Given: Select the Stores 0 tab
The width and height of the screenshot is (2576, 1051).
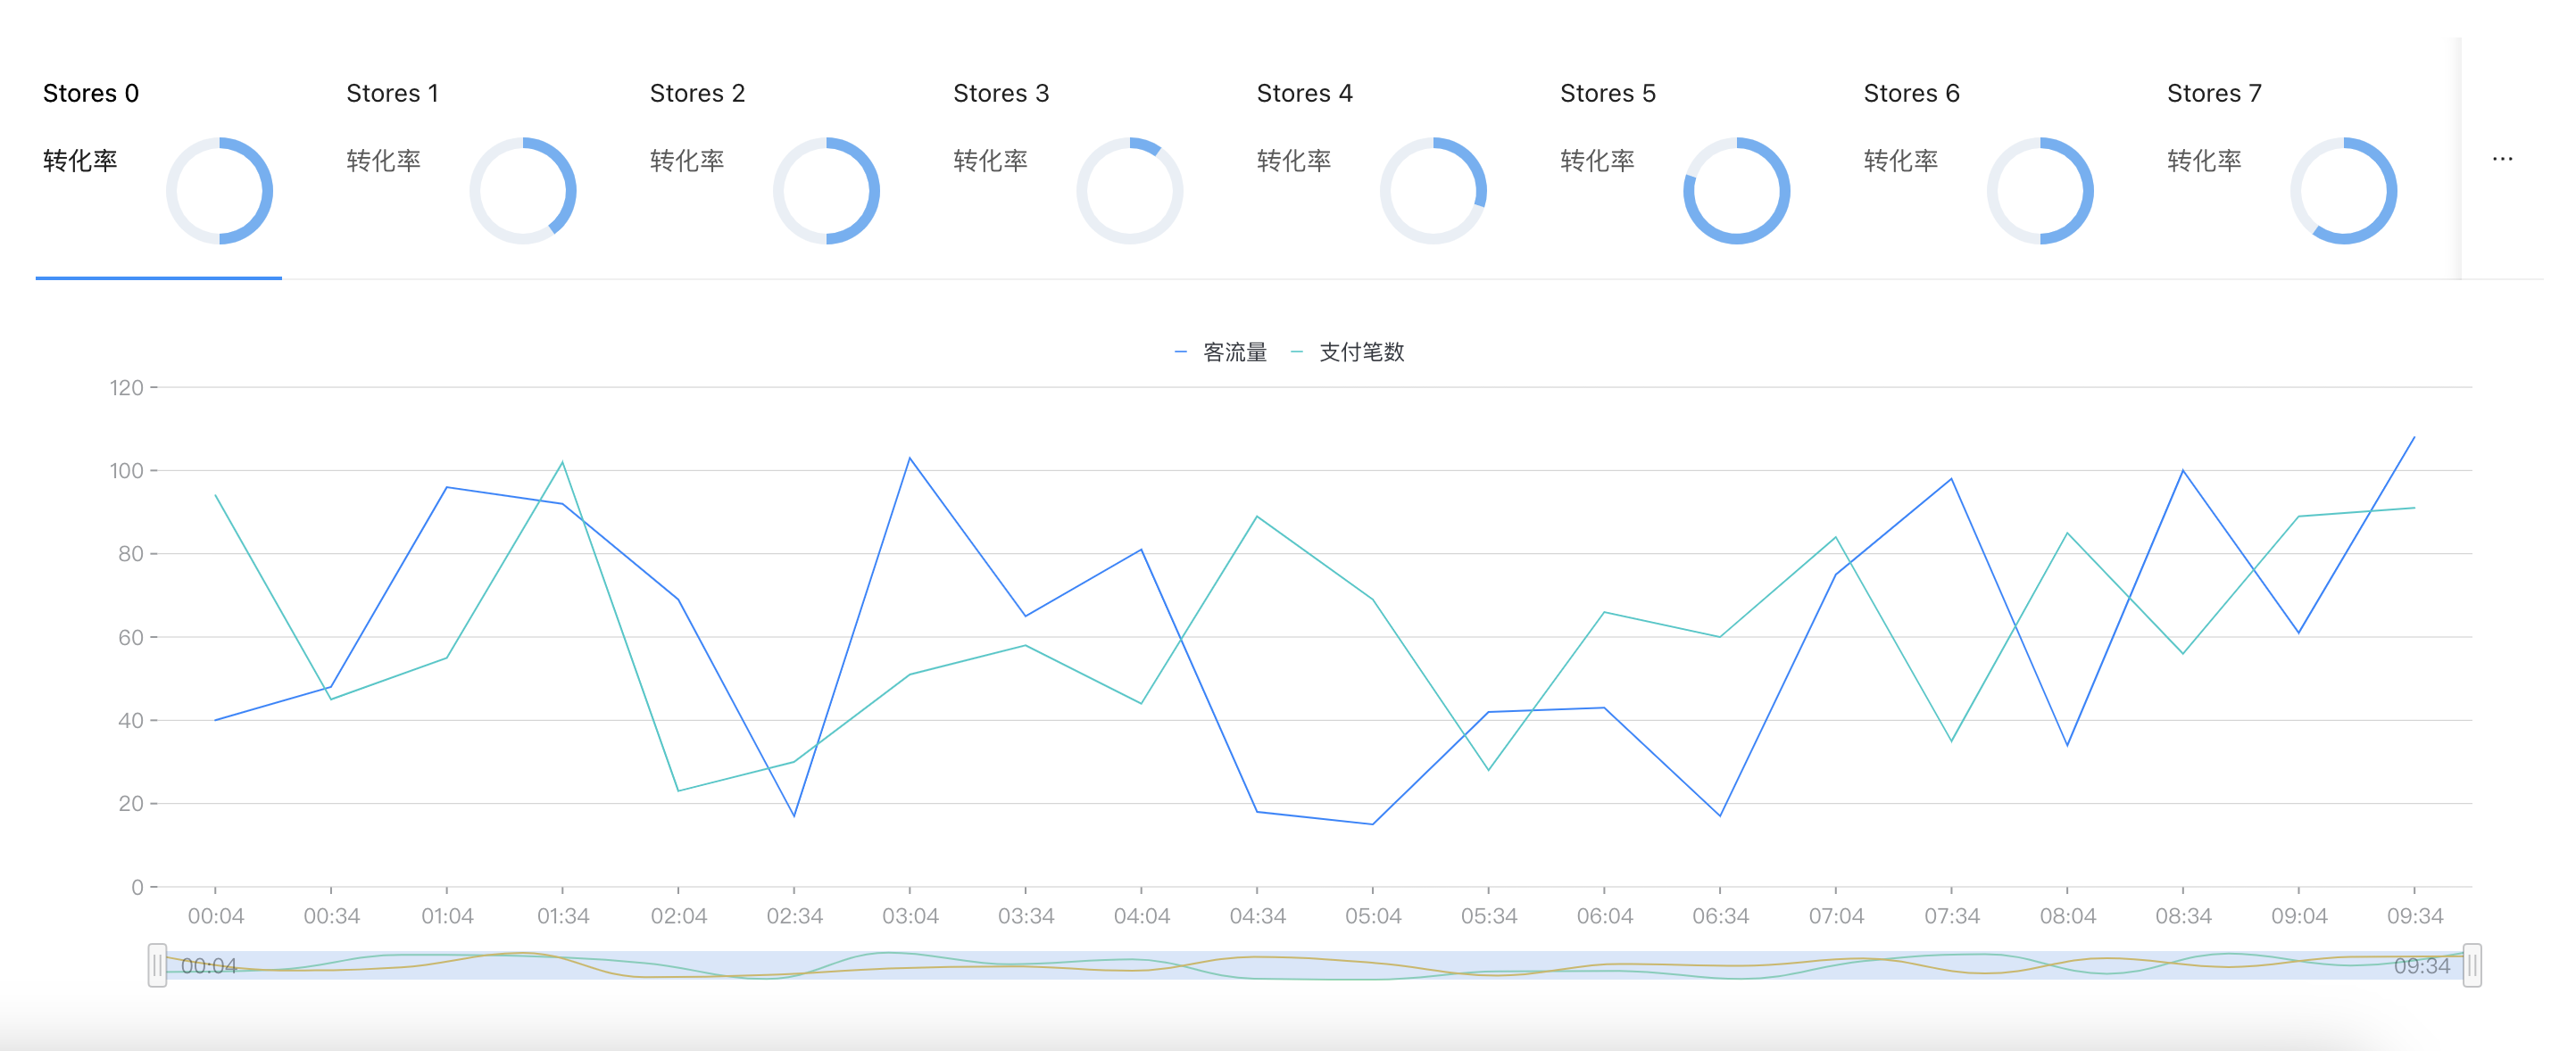Looking at the screenshot, I should [x=159, y=160].
